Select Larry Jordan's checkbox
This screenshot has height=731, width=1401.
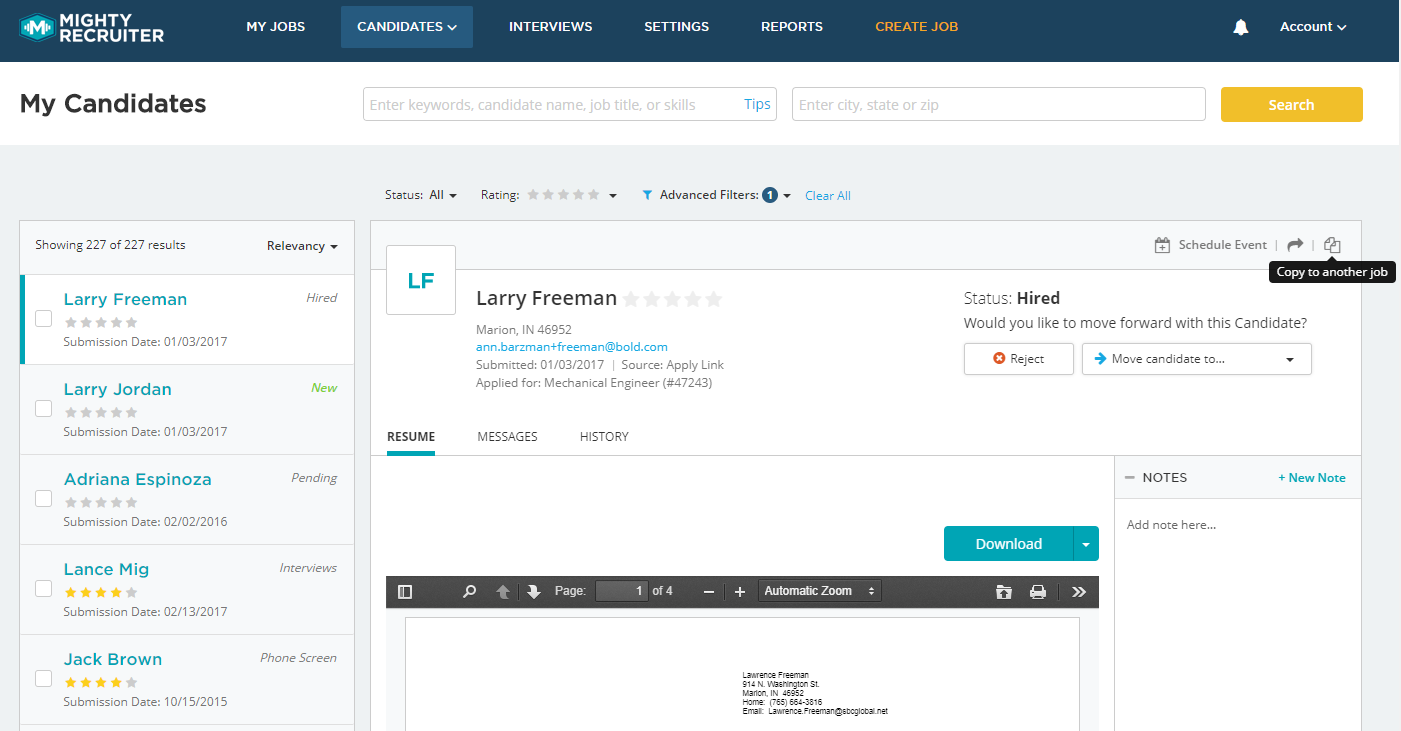(44, 409)
